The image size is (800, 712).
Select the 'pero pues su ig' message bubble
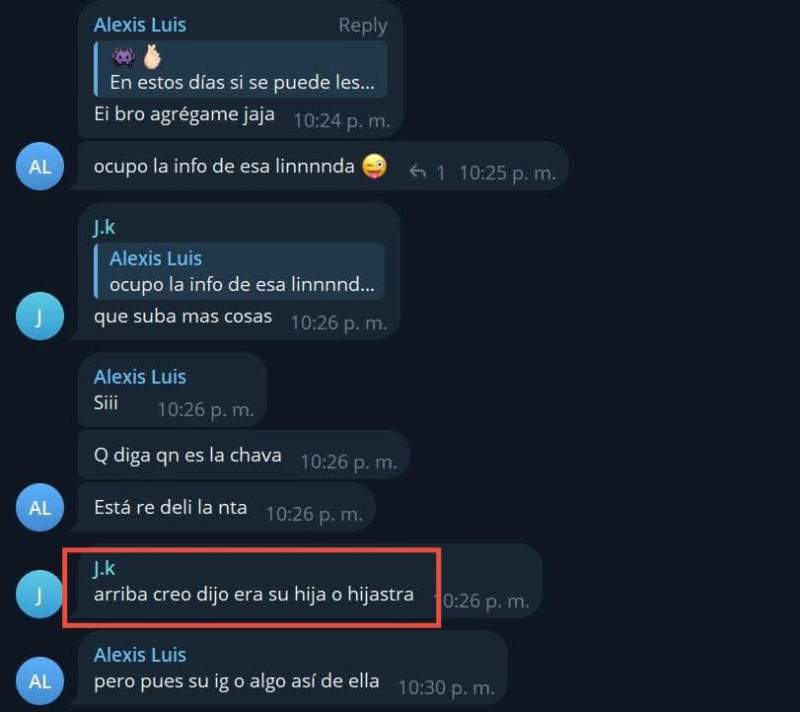(292, 669)
